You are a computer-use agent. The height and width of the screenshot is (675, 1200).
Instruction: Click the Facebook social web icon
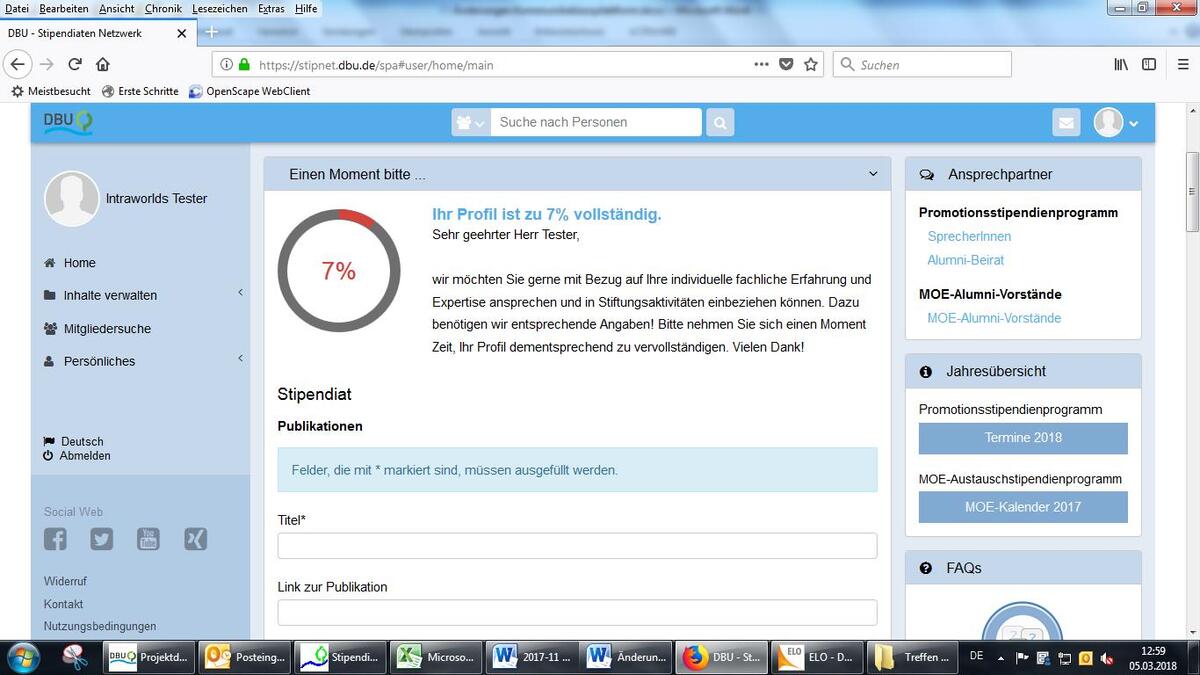(55, 539)
